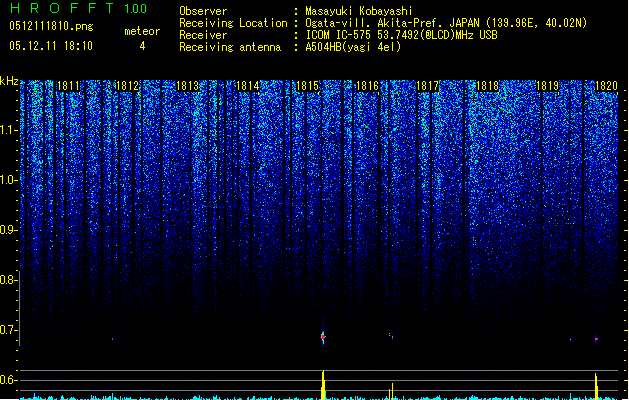Click the 1.0 frequency axis label
The image size is (629, 400).
click(x=9, y=180)
